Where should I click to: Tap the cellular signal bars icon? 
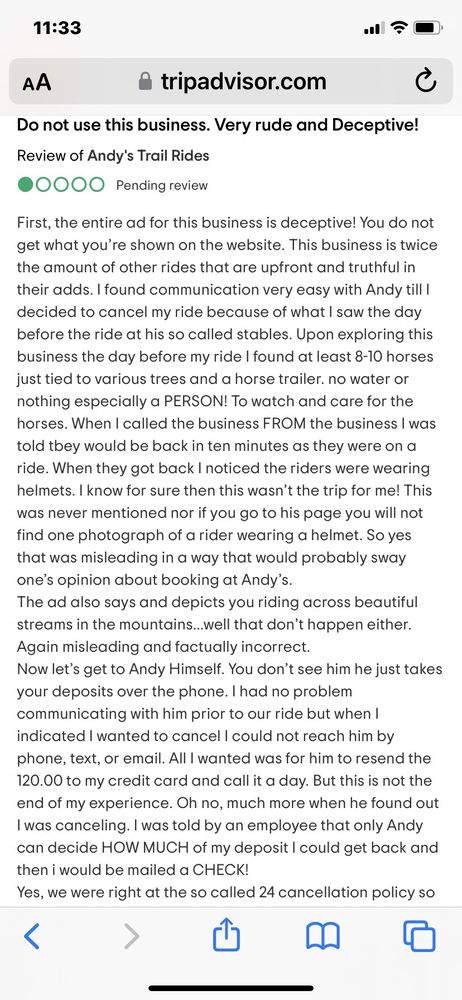point(373,29)
